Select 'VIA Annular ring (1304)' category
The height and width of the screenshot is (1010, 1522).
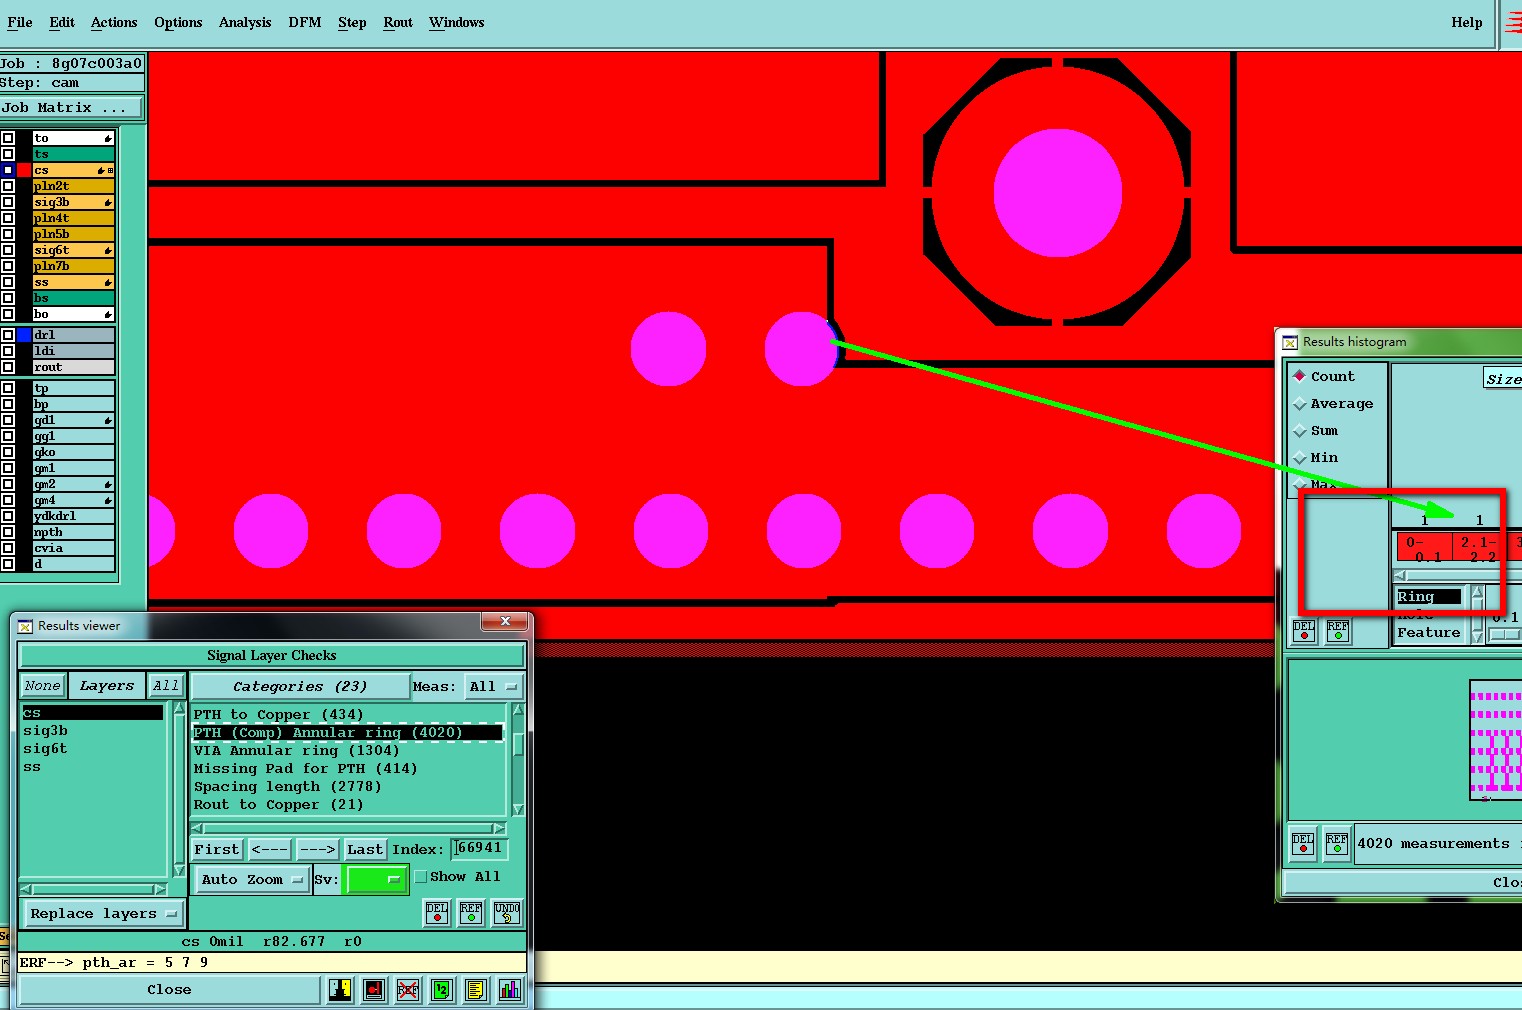coord(296,751)
